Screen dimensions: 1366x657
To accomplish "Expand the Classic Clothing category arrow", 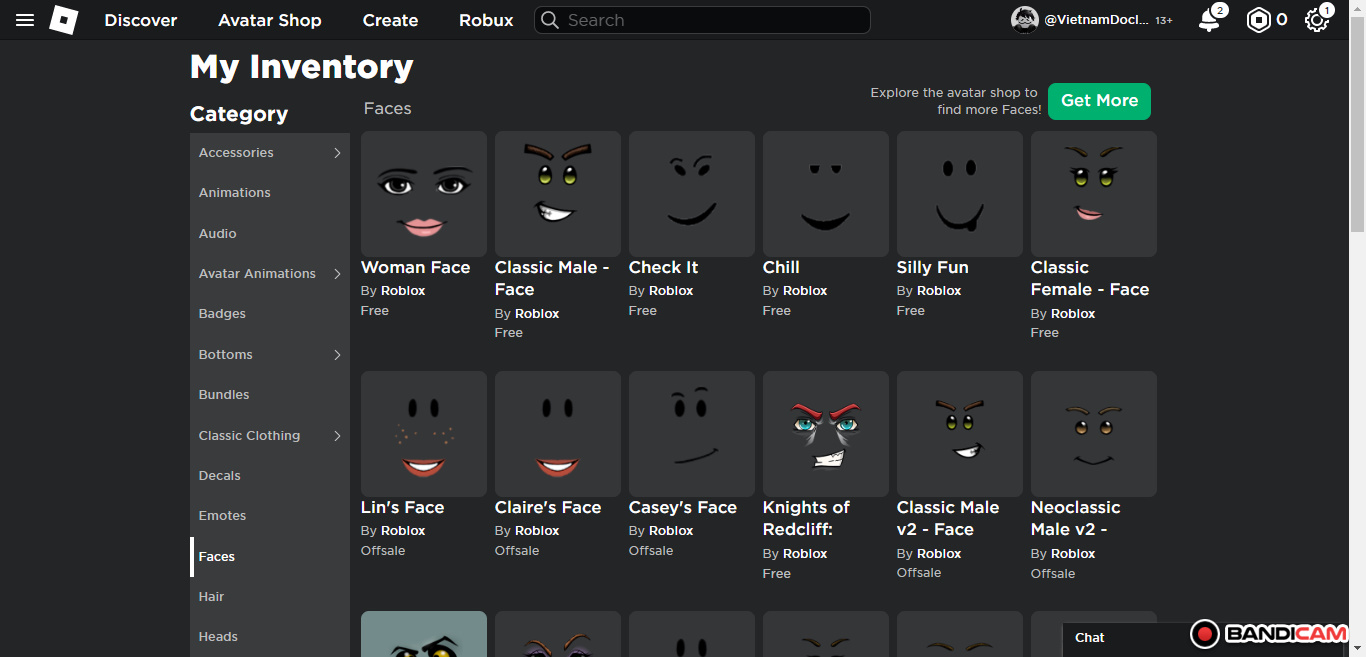I will click(x=337, y=436).
